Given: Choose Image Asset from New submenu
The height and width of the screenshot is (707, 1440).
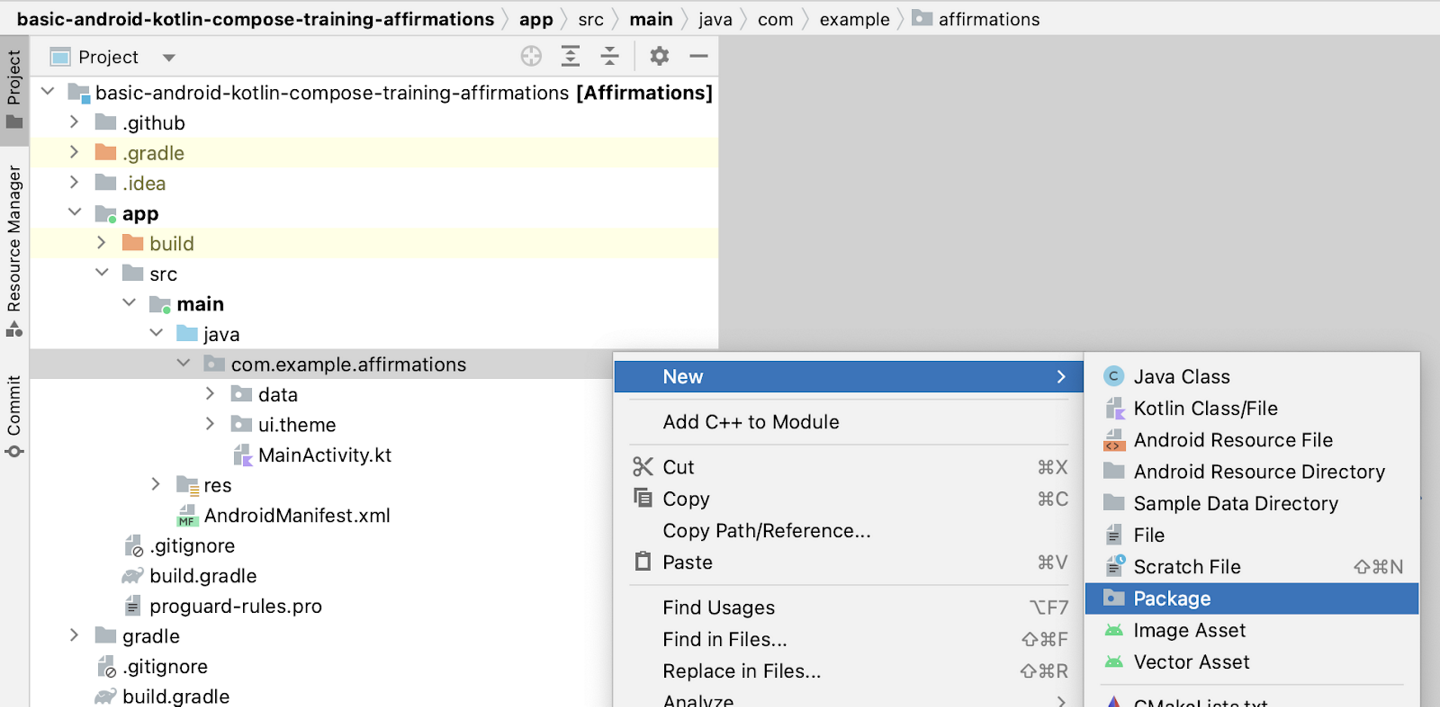Looking at the screenshot, I should 1189,630.
